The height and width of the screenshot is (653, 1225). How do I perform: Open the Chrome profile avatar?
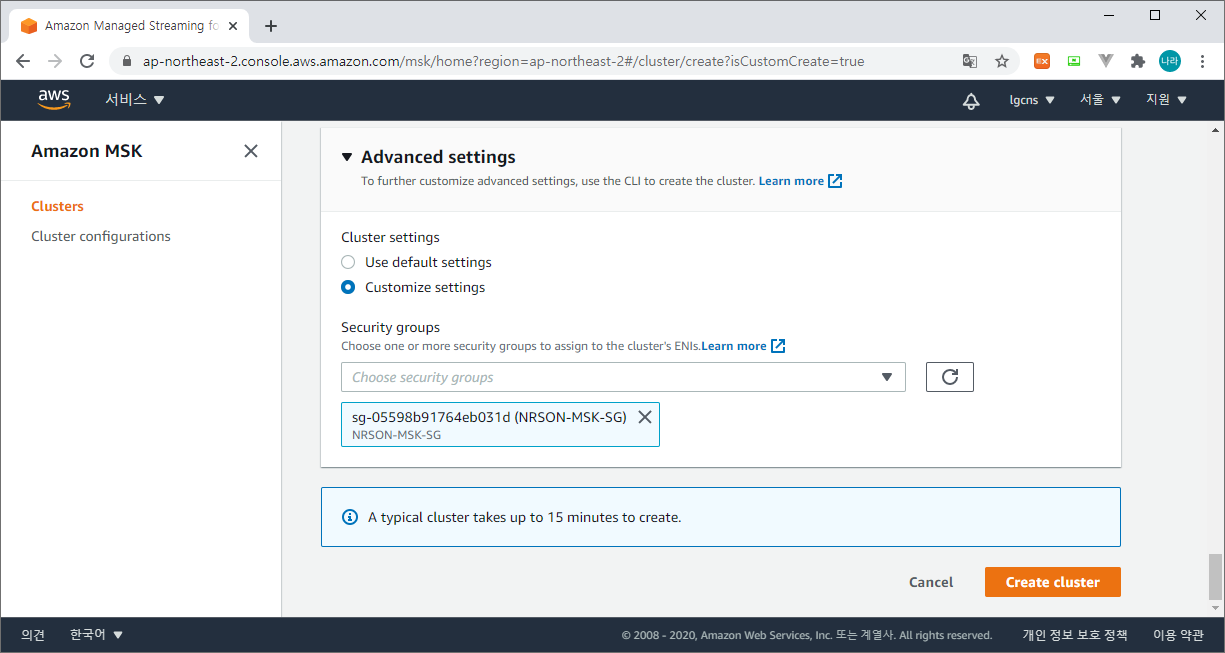(x=1170, y=61)
